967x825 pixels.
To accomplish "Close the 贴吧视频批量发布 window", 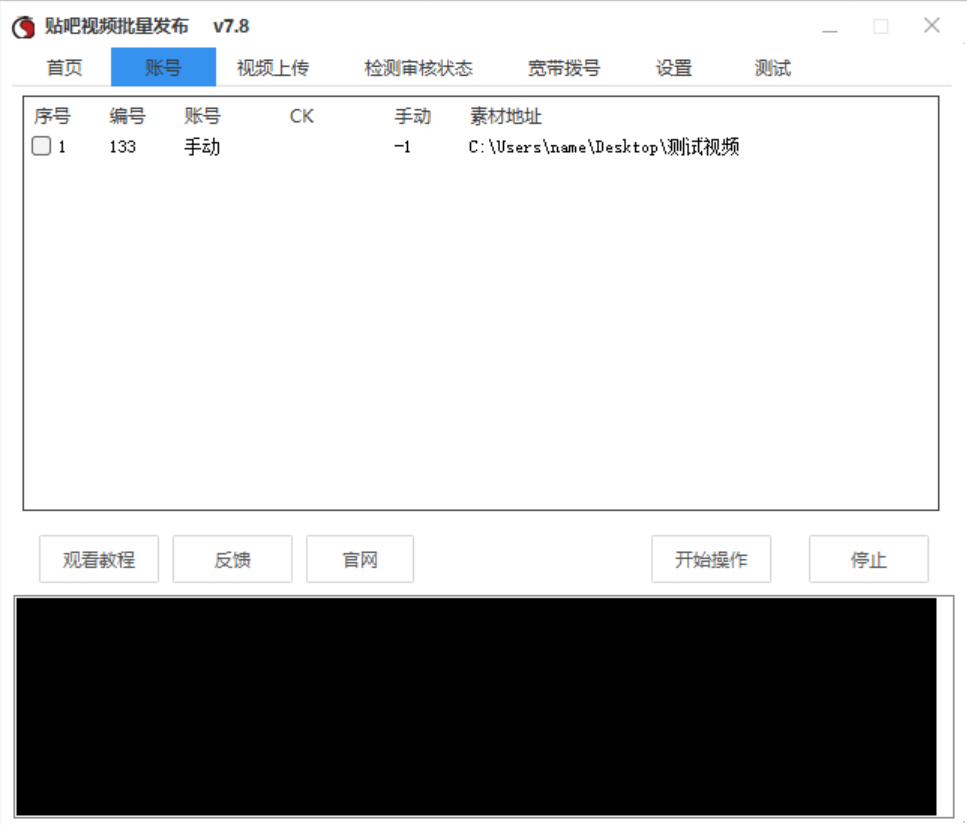I will 931,25.
